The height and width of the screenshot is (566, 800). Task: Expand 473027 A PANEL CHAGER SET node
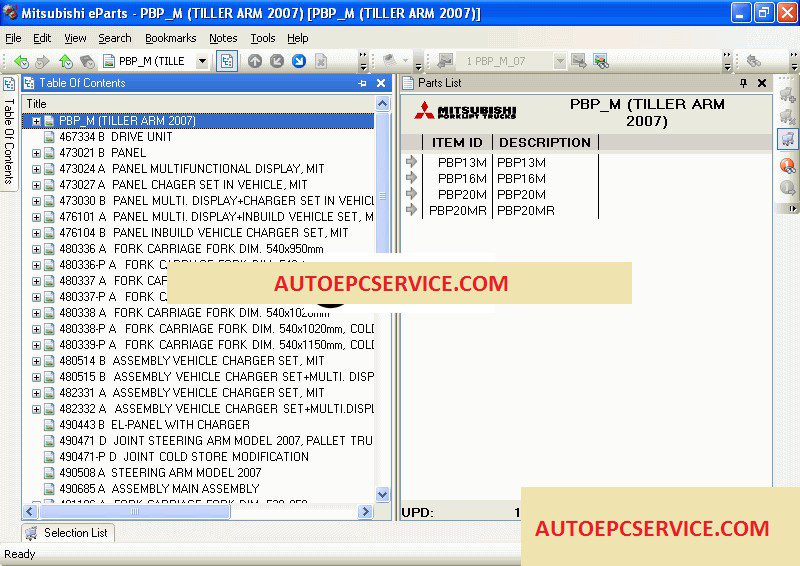pyautogui.click(x=36, y=185)
